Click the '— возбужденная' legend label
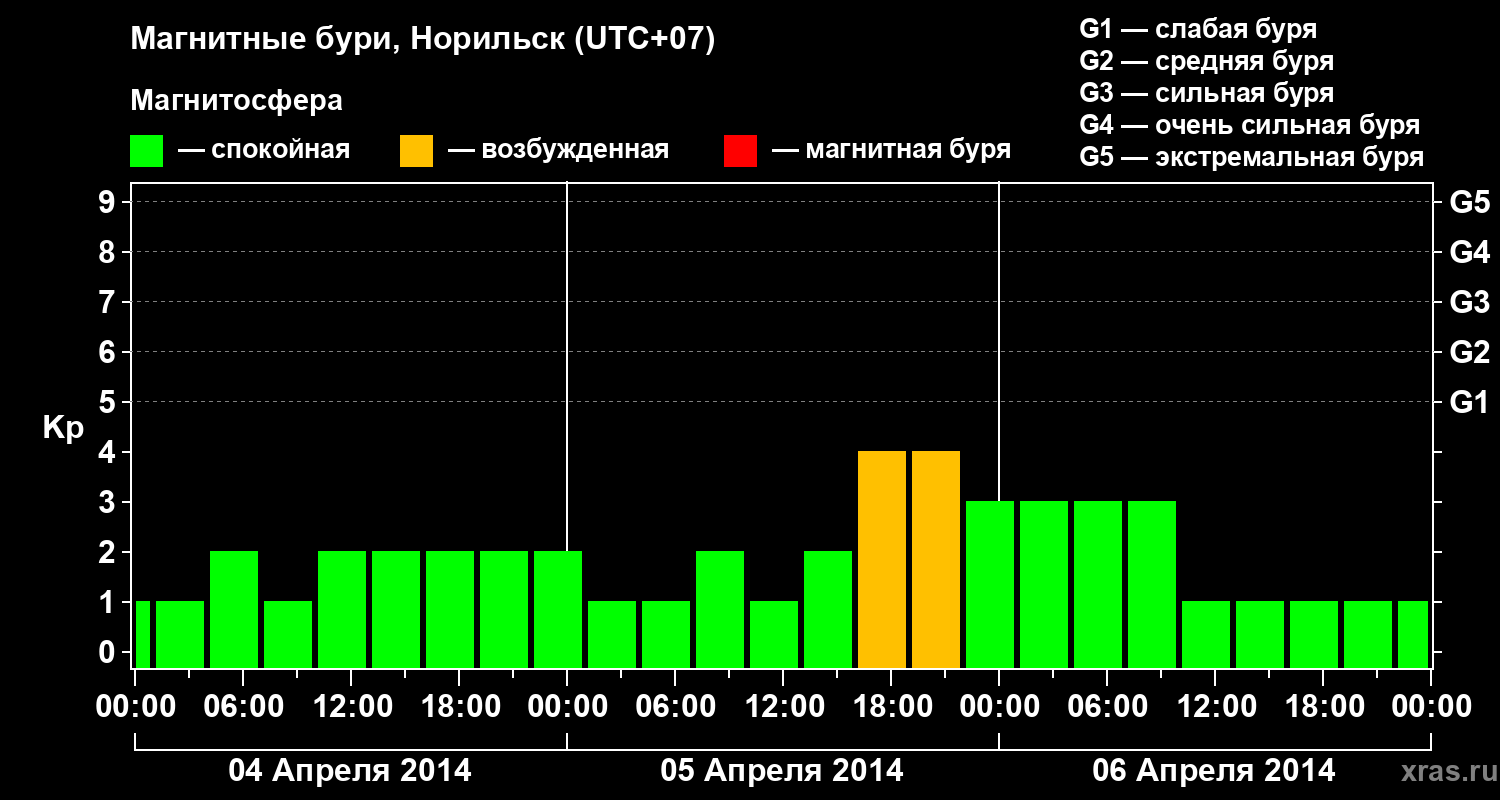1500x800 pixels. click(558, 150)
